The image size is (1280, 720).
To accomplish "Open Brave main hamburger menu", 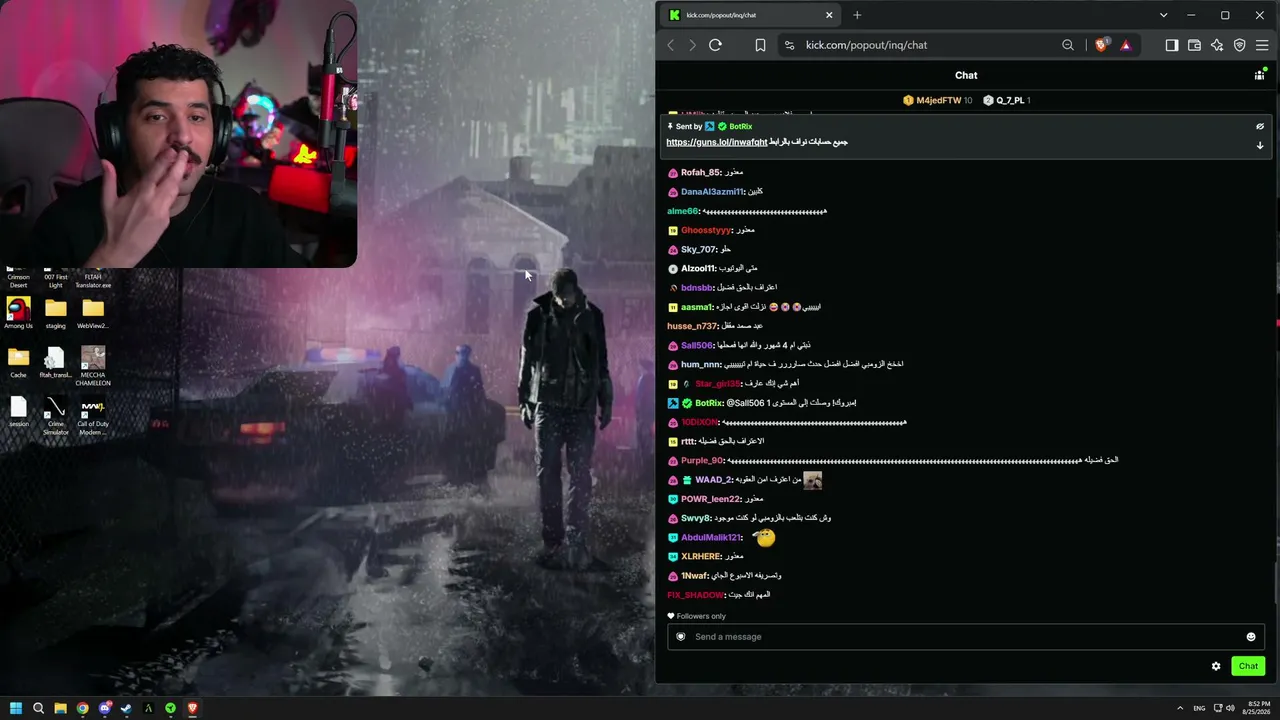I will click(1263, 45).
